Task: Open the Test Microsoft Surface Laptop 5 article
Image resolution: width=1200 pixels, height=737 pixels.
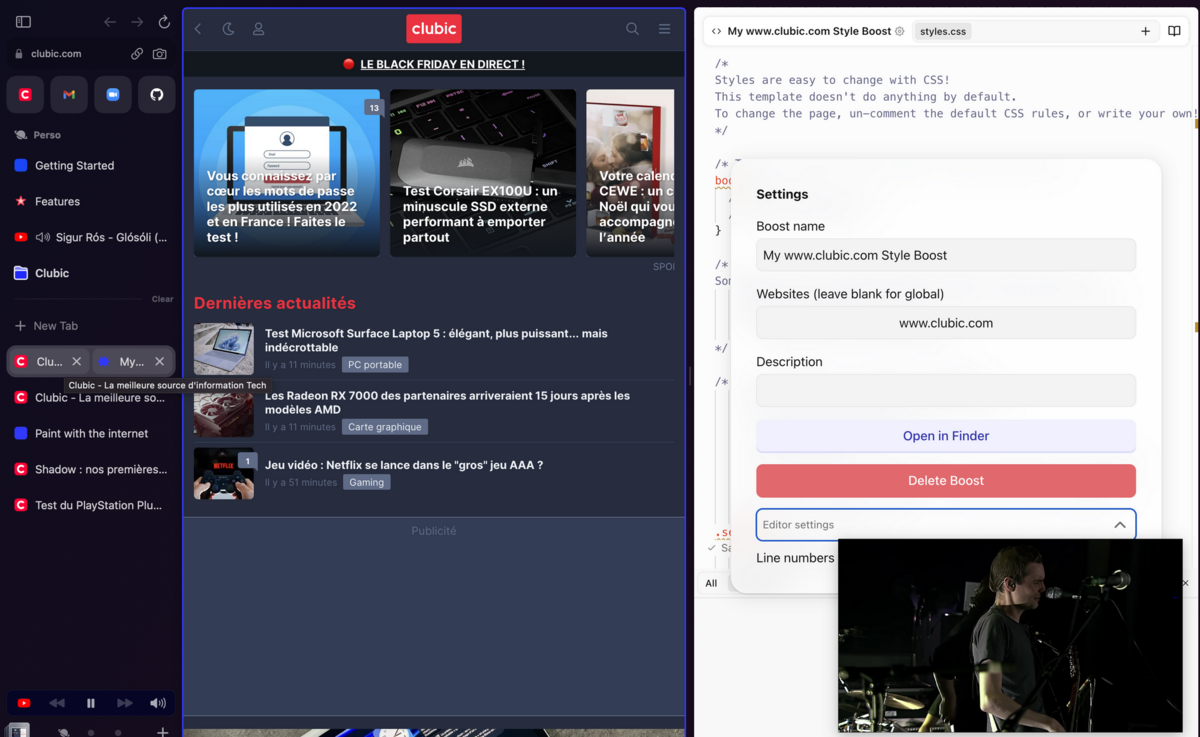Action: click(x=436, y=340)
